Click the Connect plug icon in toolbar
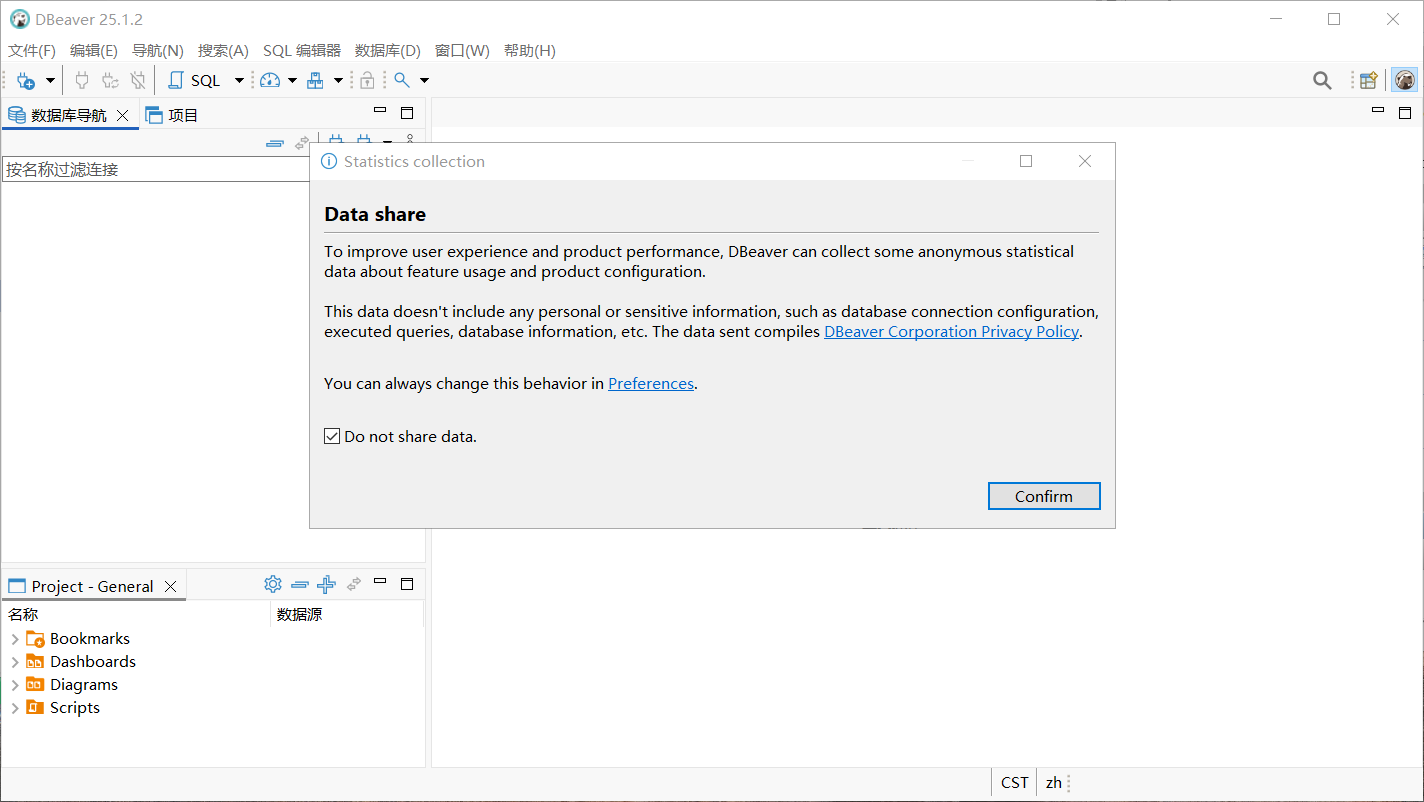Screen dimensions: 1424x802 tap(82, 80)
